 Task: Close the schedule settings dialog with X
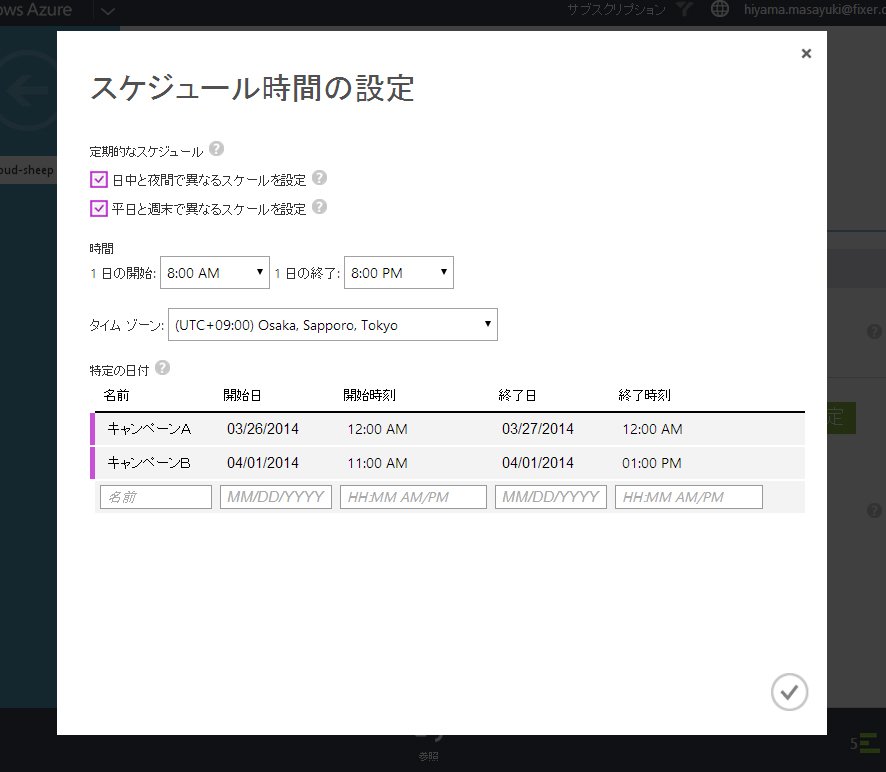[x=806, y=54]
